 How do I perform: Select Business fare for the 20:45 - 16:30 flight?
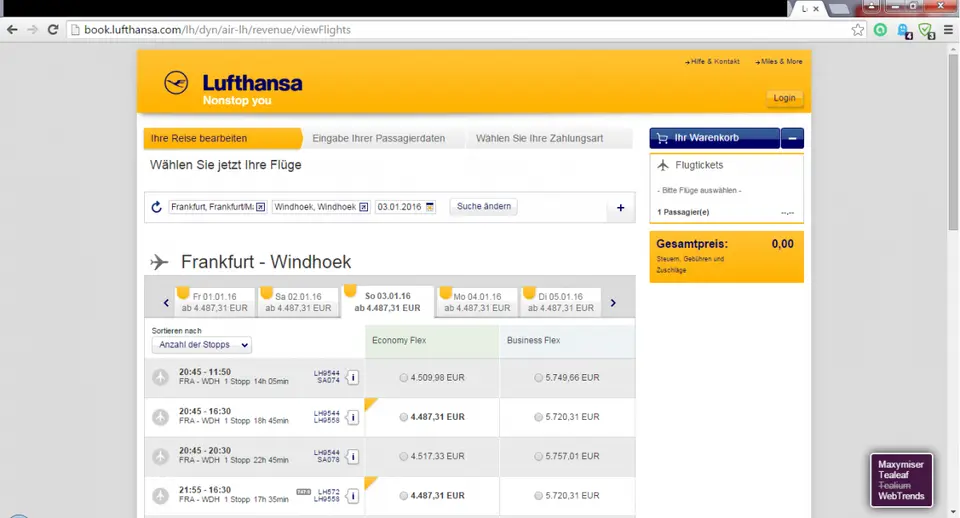(x=538, y=417)
